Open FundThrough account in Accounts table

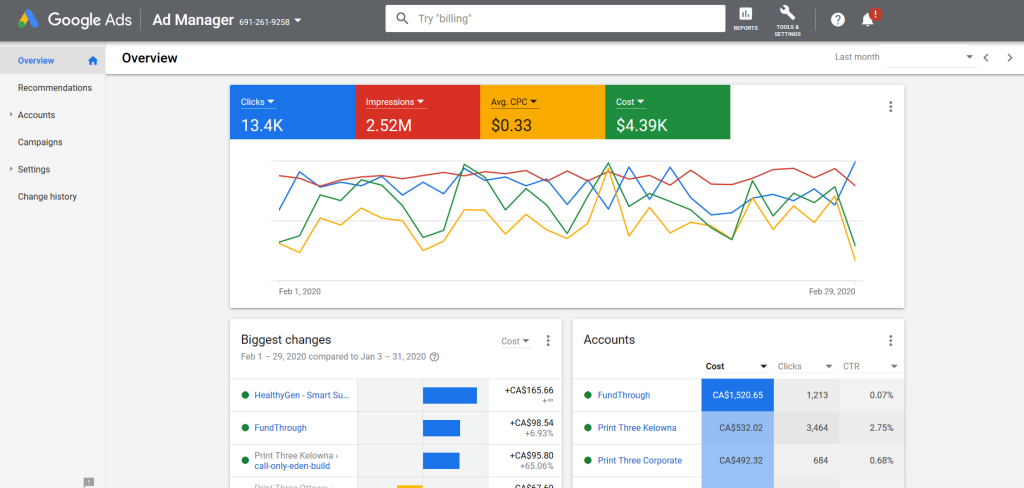click(624, 395)
